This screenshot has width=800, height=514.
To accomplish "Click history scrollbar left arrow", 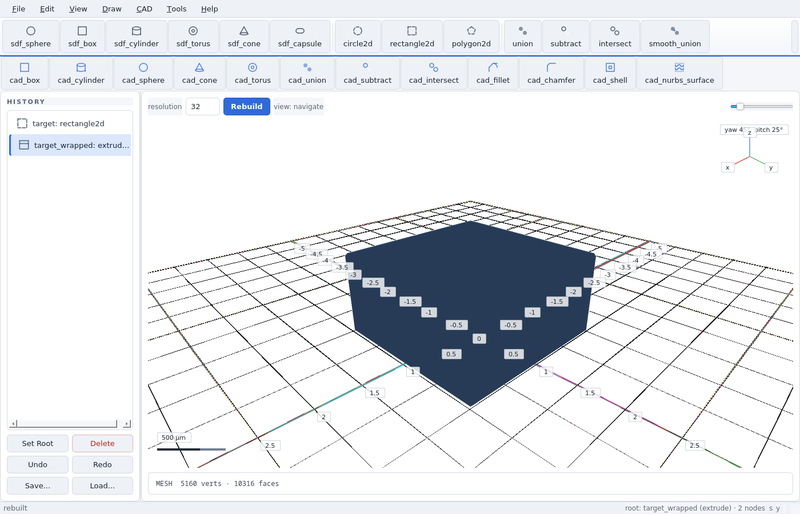I will (13, 424).
